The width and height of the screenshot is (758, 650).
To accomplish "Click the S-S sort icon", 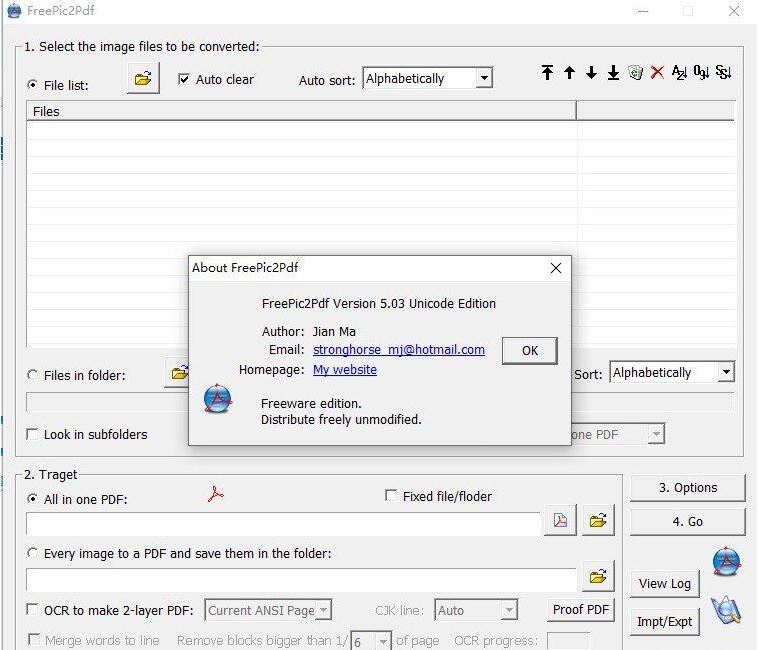I will coord(723,72).
